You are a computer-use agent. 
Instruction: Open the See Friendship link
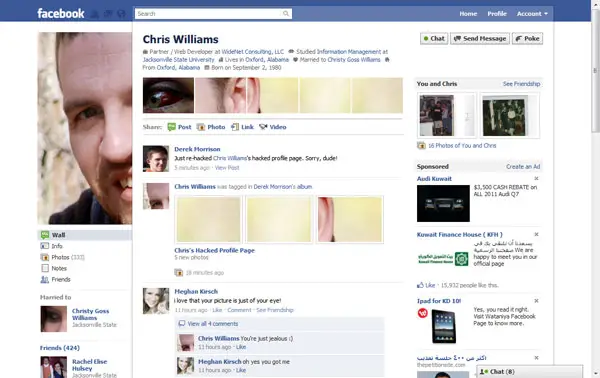coord(521,84)
